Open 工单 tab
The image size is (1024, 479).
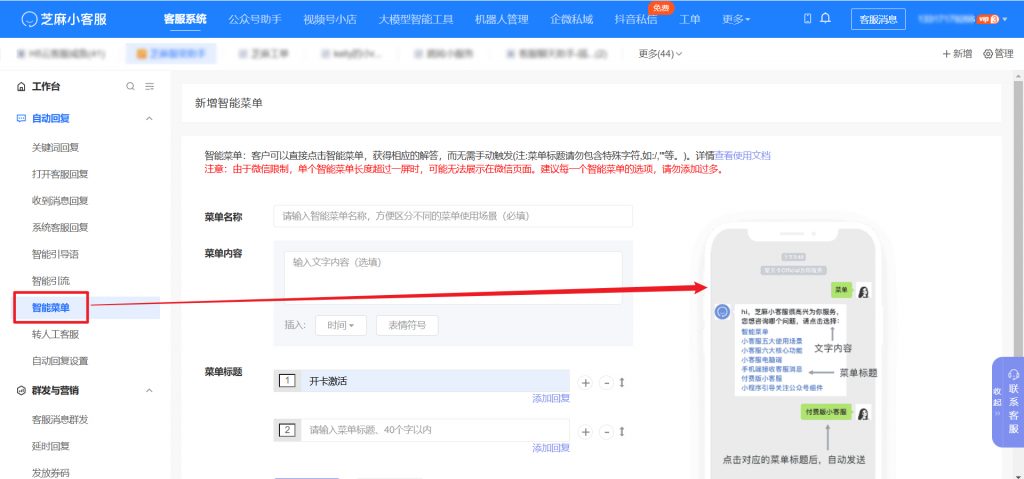[690, 19]
